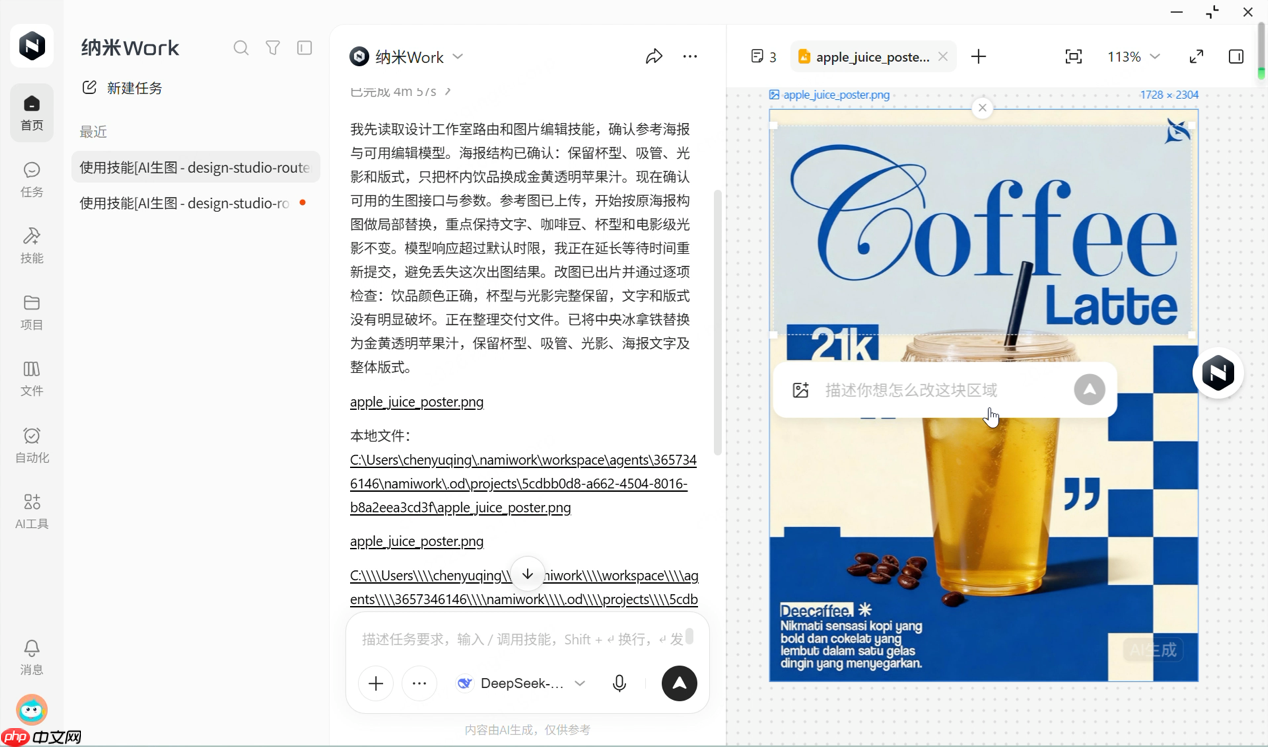Open the file count icon showing 3
The image size is (1268, 747).
coord(763,57)
